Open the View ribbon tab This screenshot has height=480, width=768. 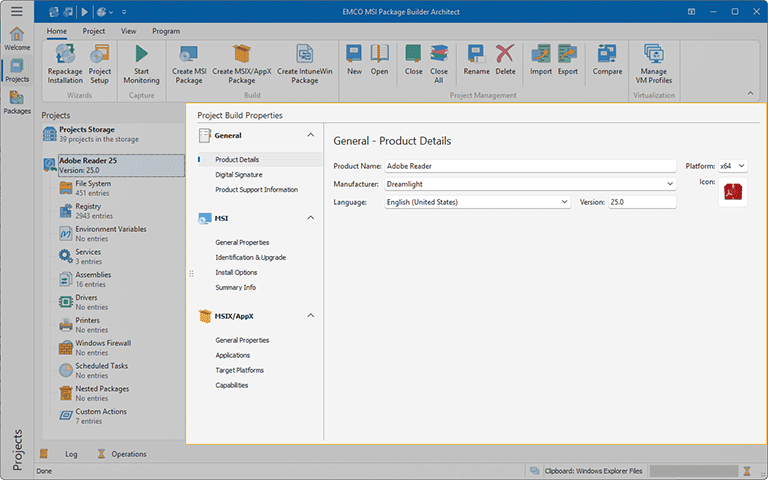128,31
